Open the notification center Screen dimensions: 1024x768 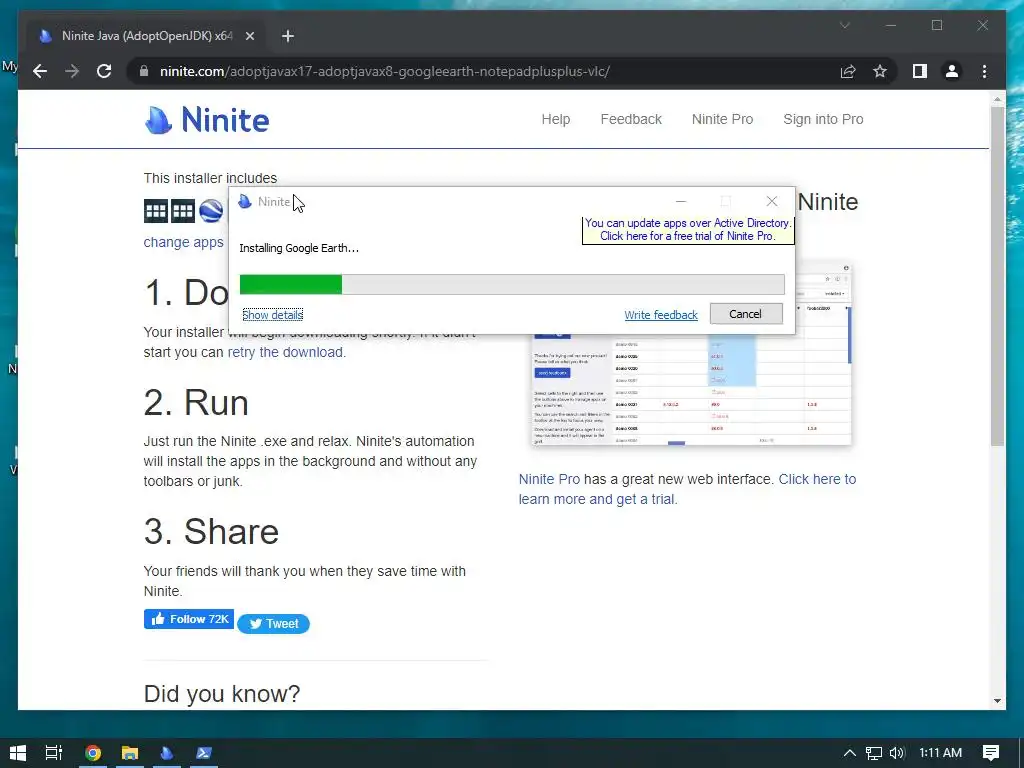point(991,753)
